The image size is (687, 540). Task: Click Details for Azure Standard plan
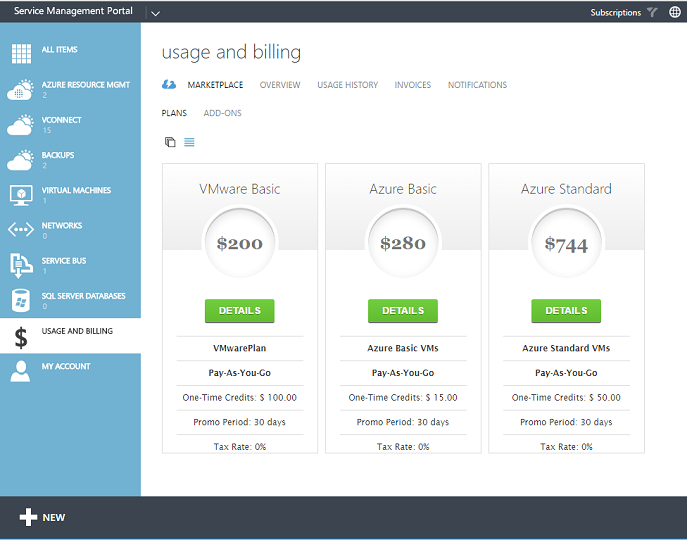(566, 311)
